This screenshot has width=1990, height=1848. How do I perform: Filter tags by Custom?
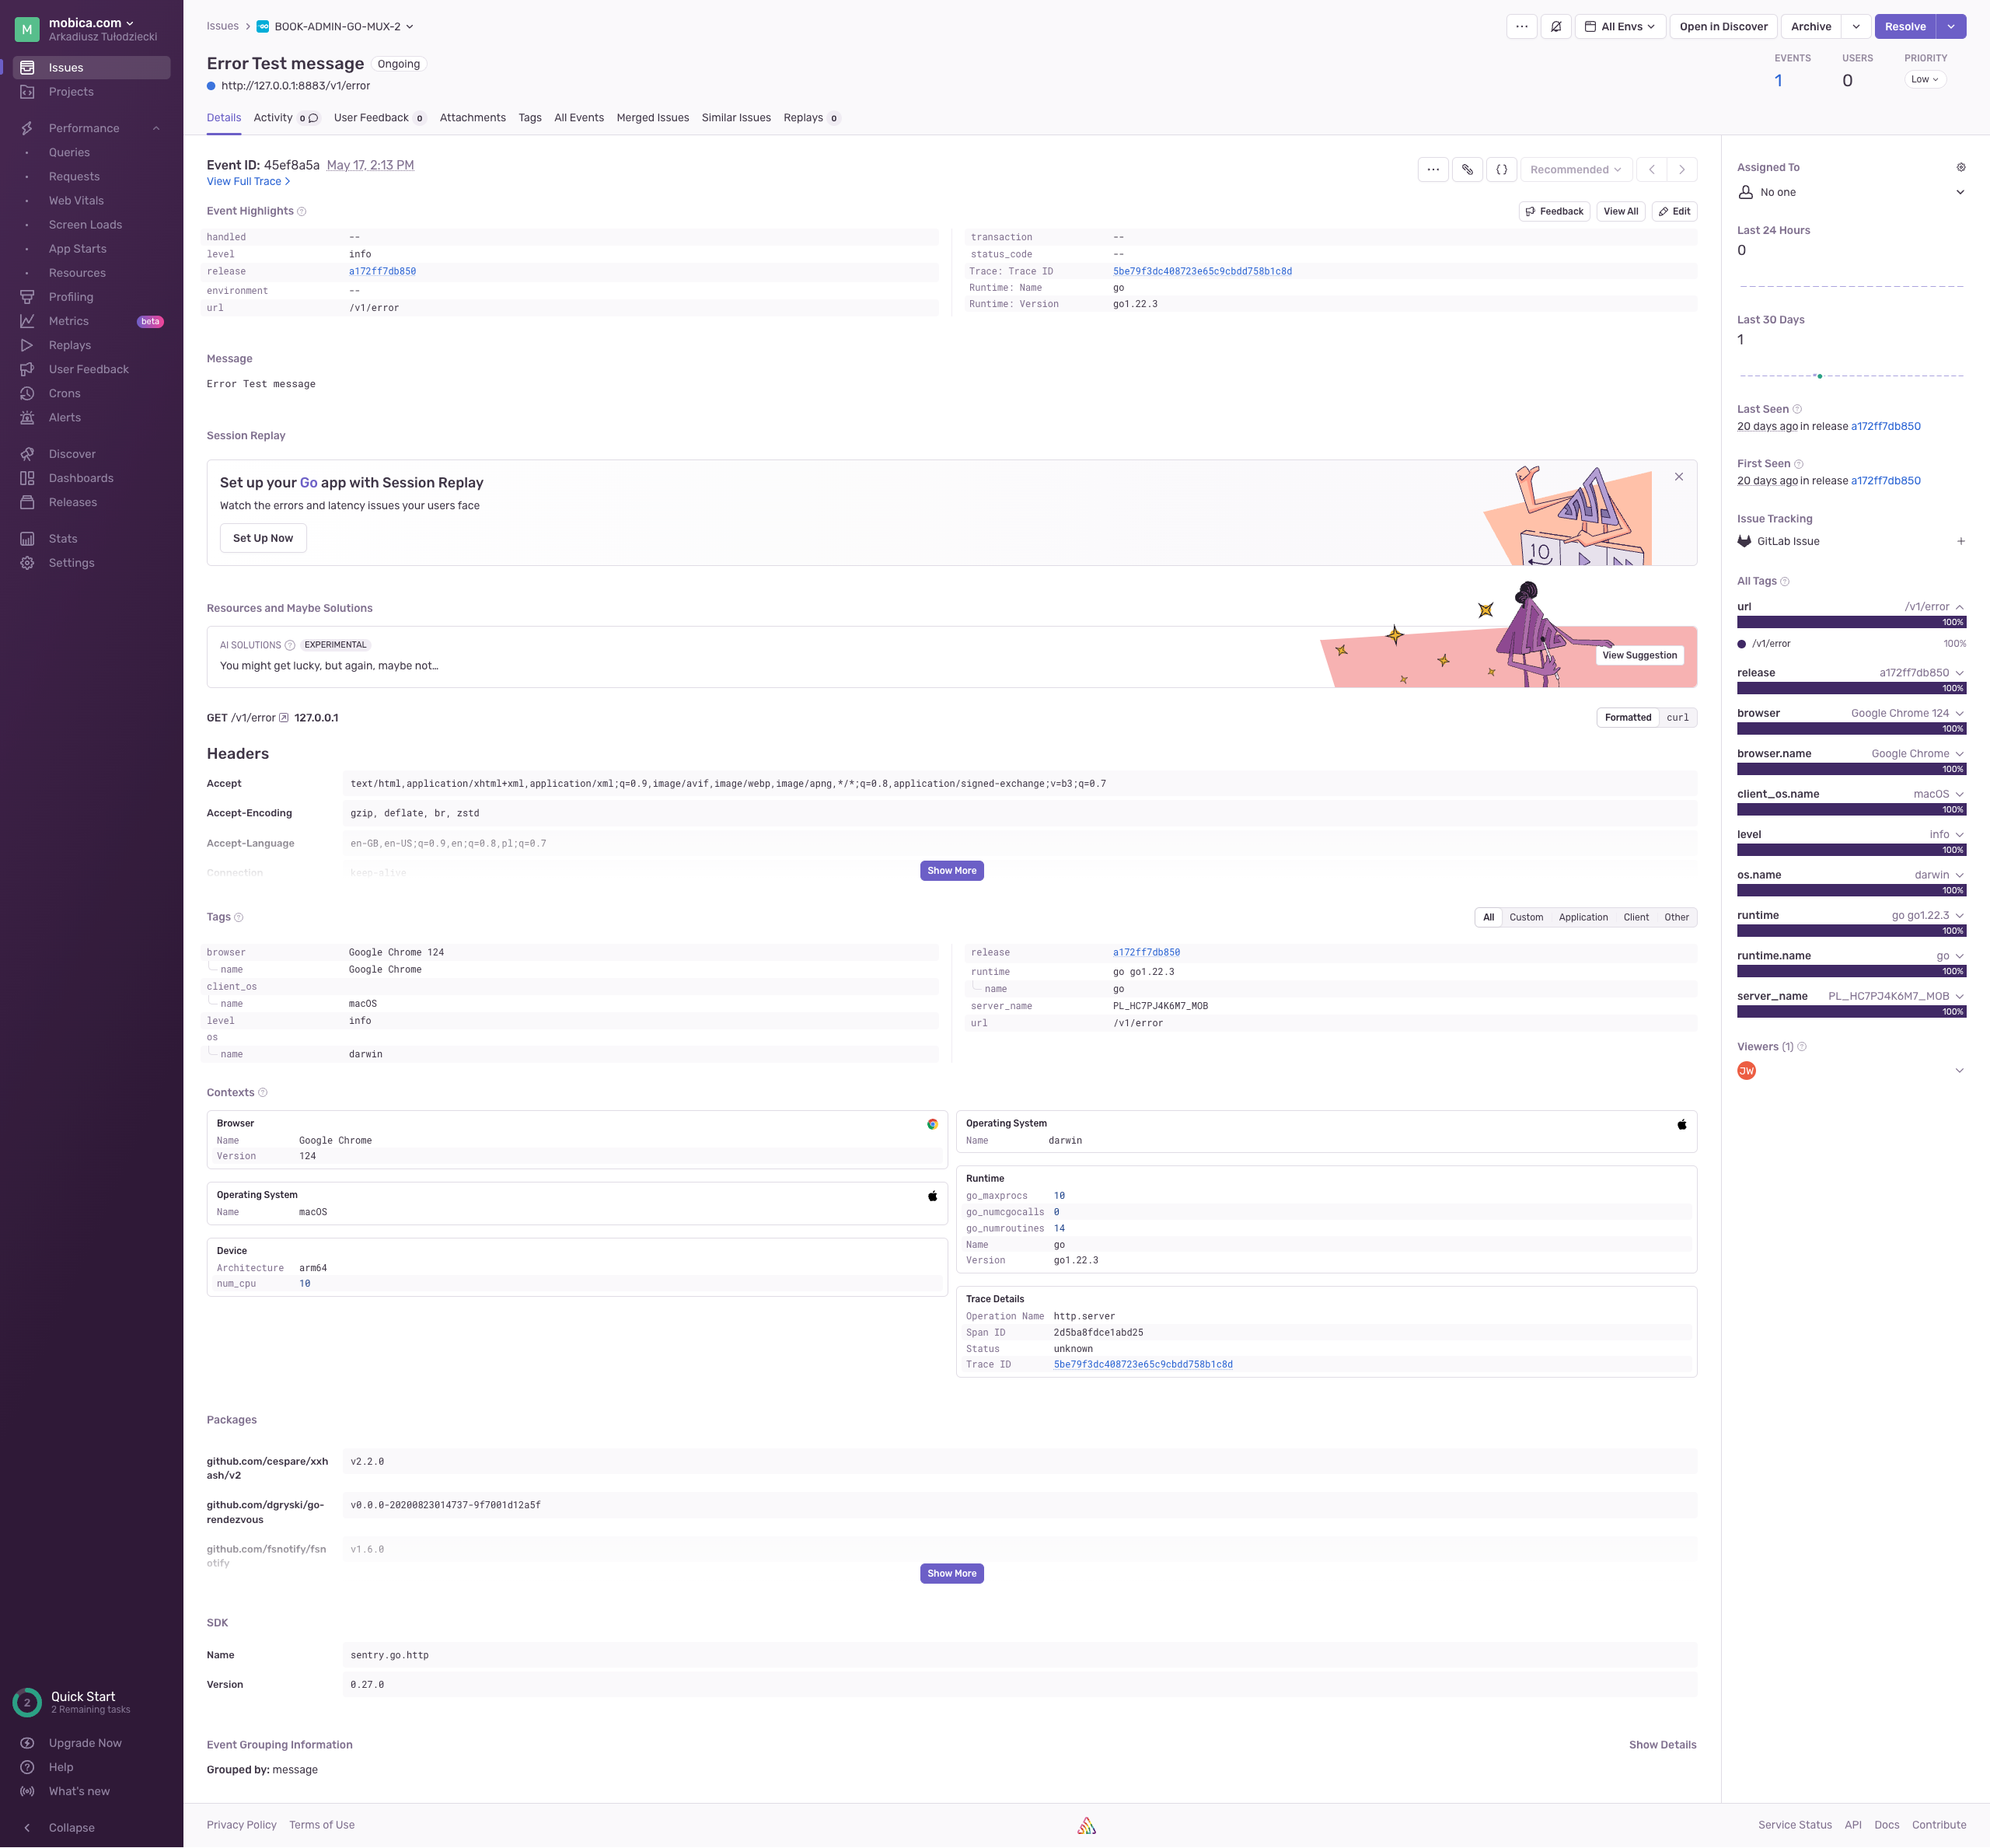1525,917
